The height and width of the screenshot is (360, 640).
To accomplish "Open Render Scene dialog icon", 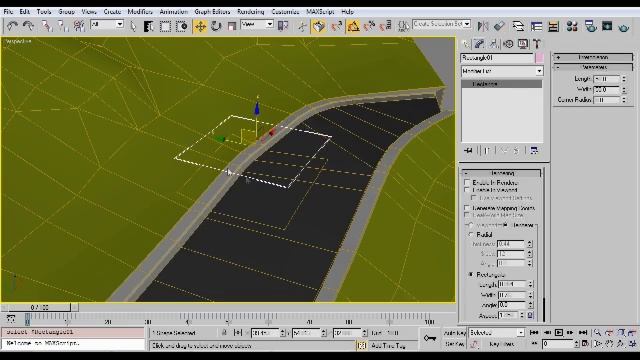I will [590, 27].
